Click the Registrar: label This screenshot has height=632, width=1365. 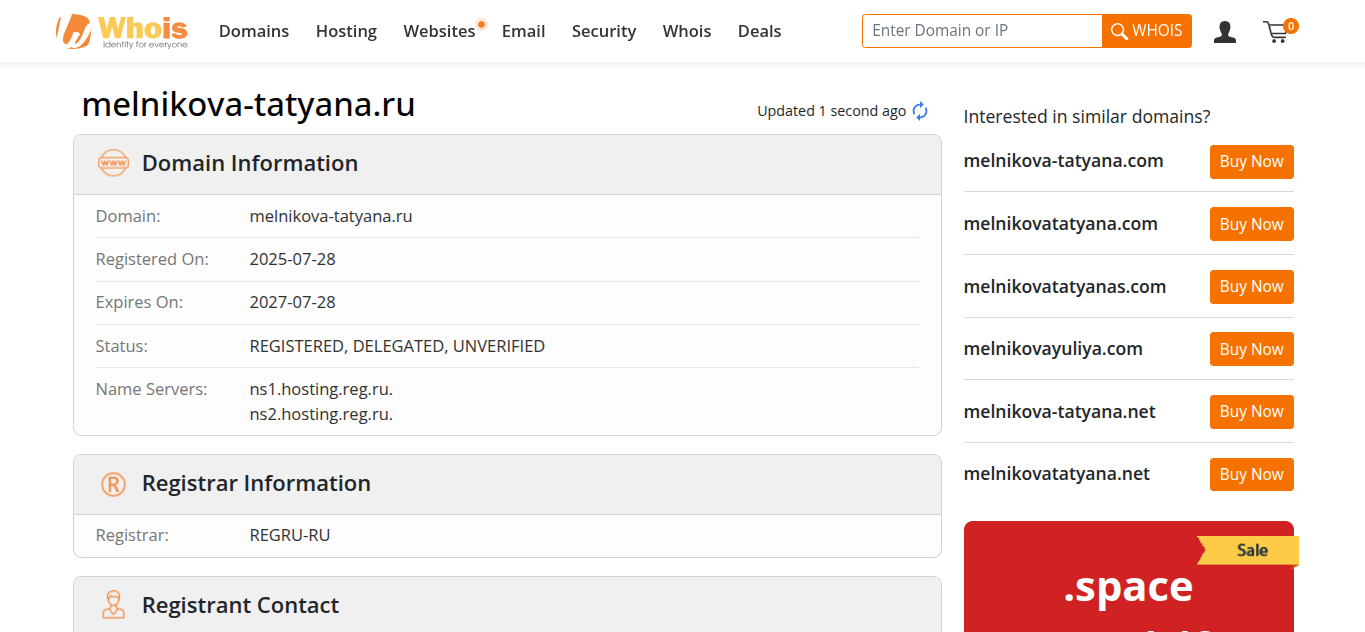coord(132,535)
